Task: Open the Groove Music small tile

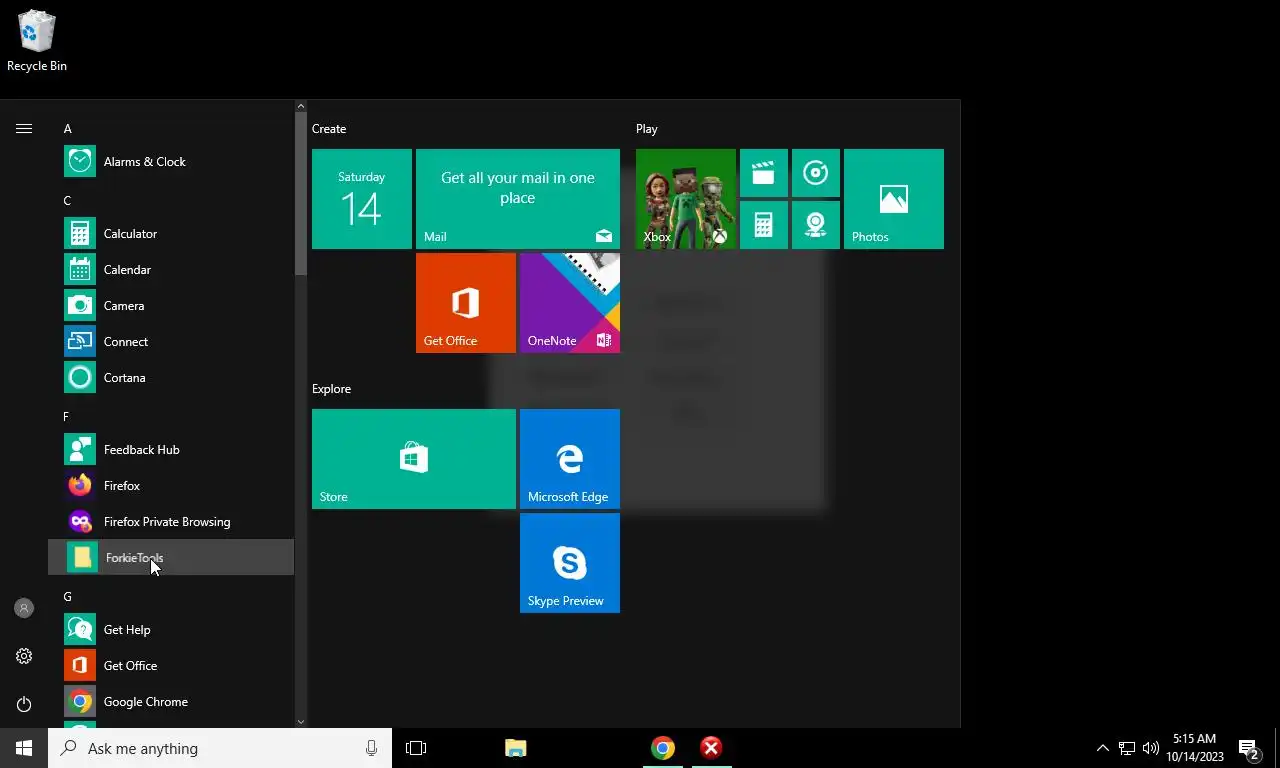Action: pyautogui.click(x=816, y=173)
